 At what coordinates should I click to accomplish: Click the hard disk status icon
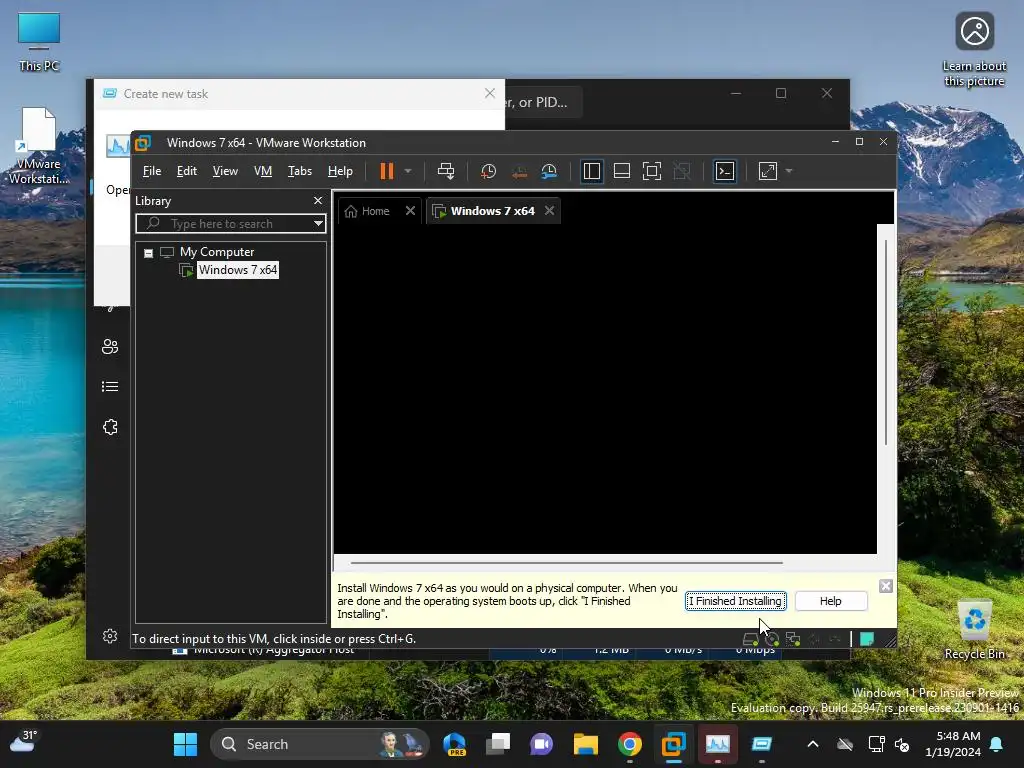(x=750, y=639)
